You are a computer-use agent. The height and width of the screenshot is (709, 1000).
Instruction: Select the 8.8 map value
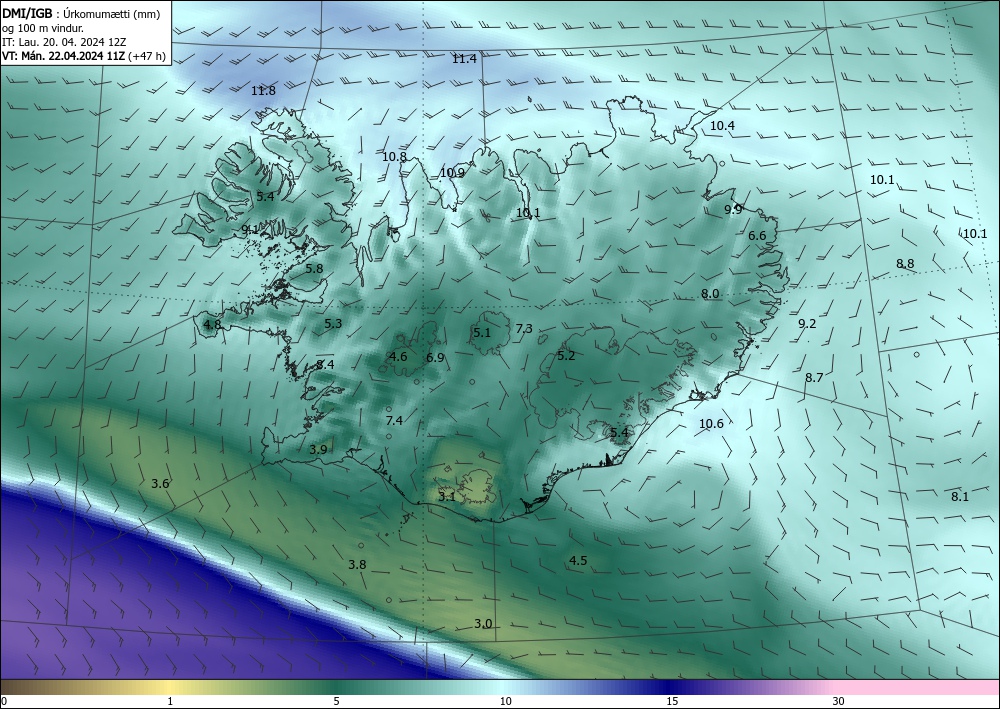pos(905,263)
